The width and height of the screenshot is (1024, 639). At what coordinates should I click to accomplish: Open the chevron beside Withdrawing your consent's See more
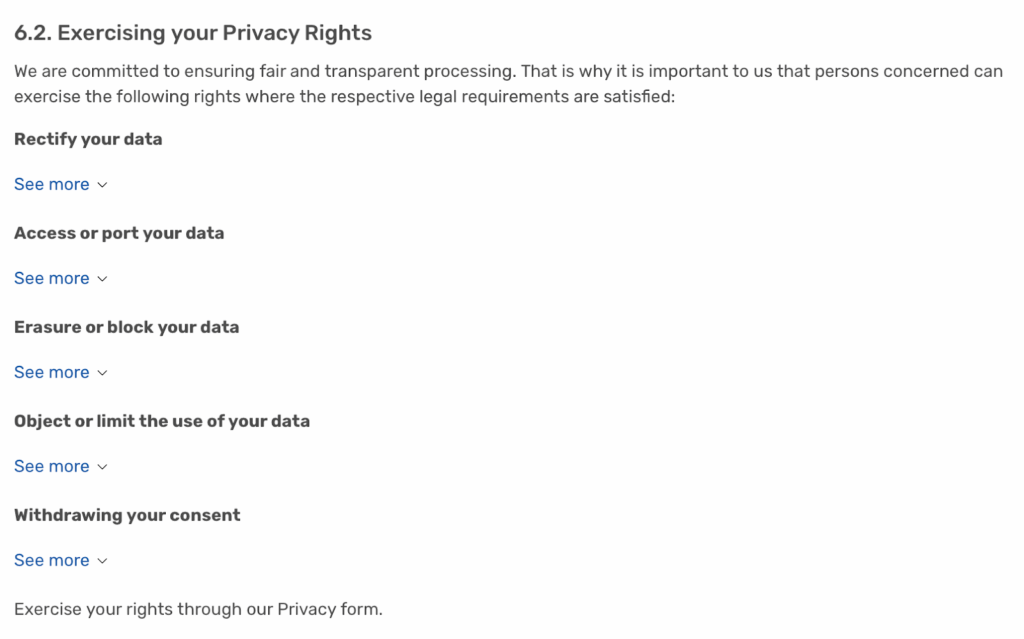[103, 560]
